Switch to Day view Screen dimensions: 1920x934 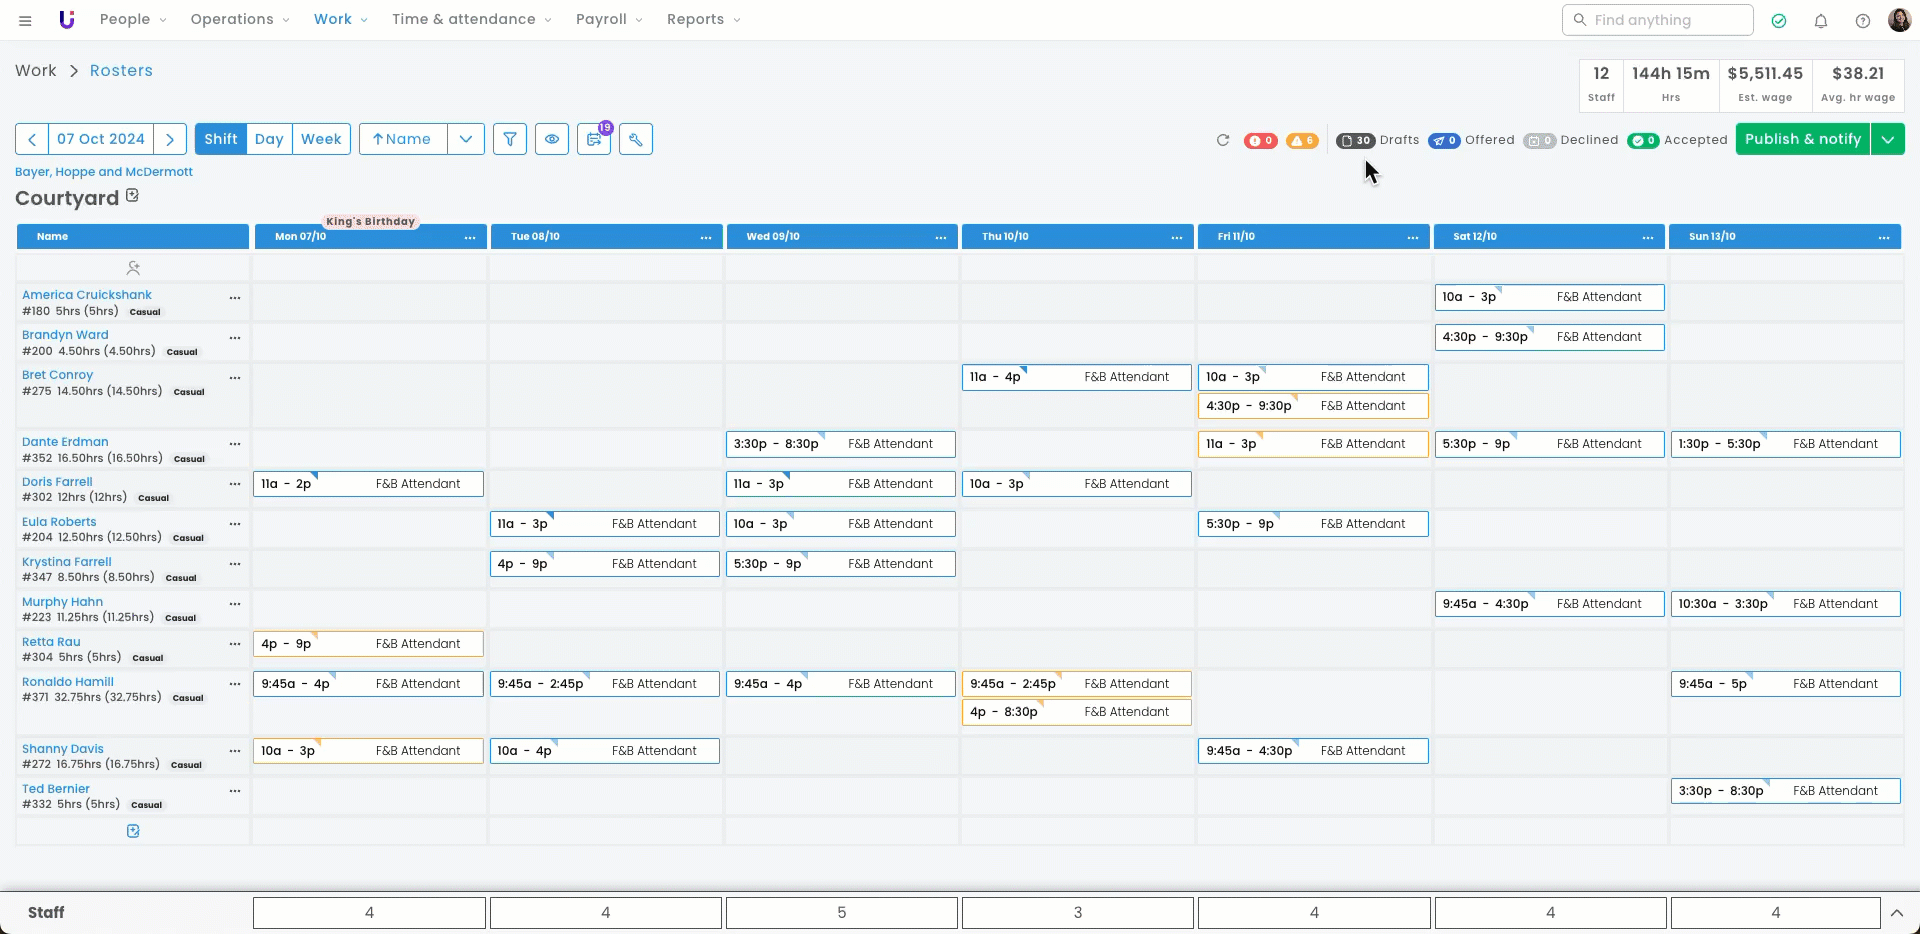[269, 139]
